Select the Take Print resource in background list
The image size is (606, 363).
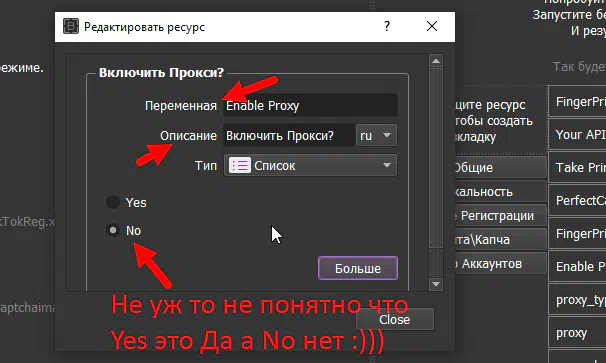tap(577, 167)
